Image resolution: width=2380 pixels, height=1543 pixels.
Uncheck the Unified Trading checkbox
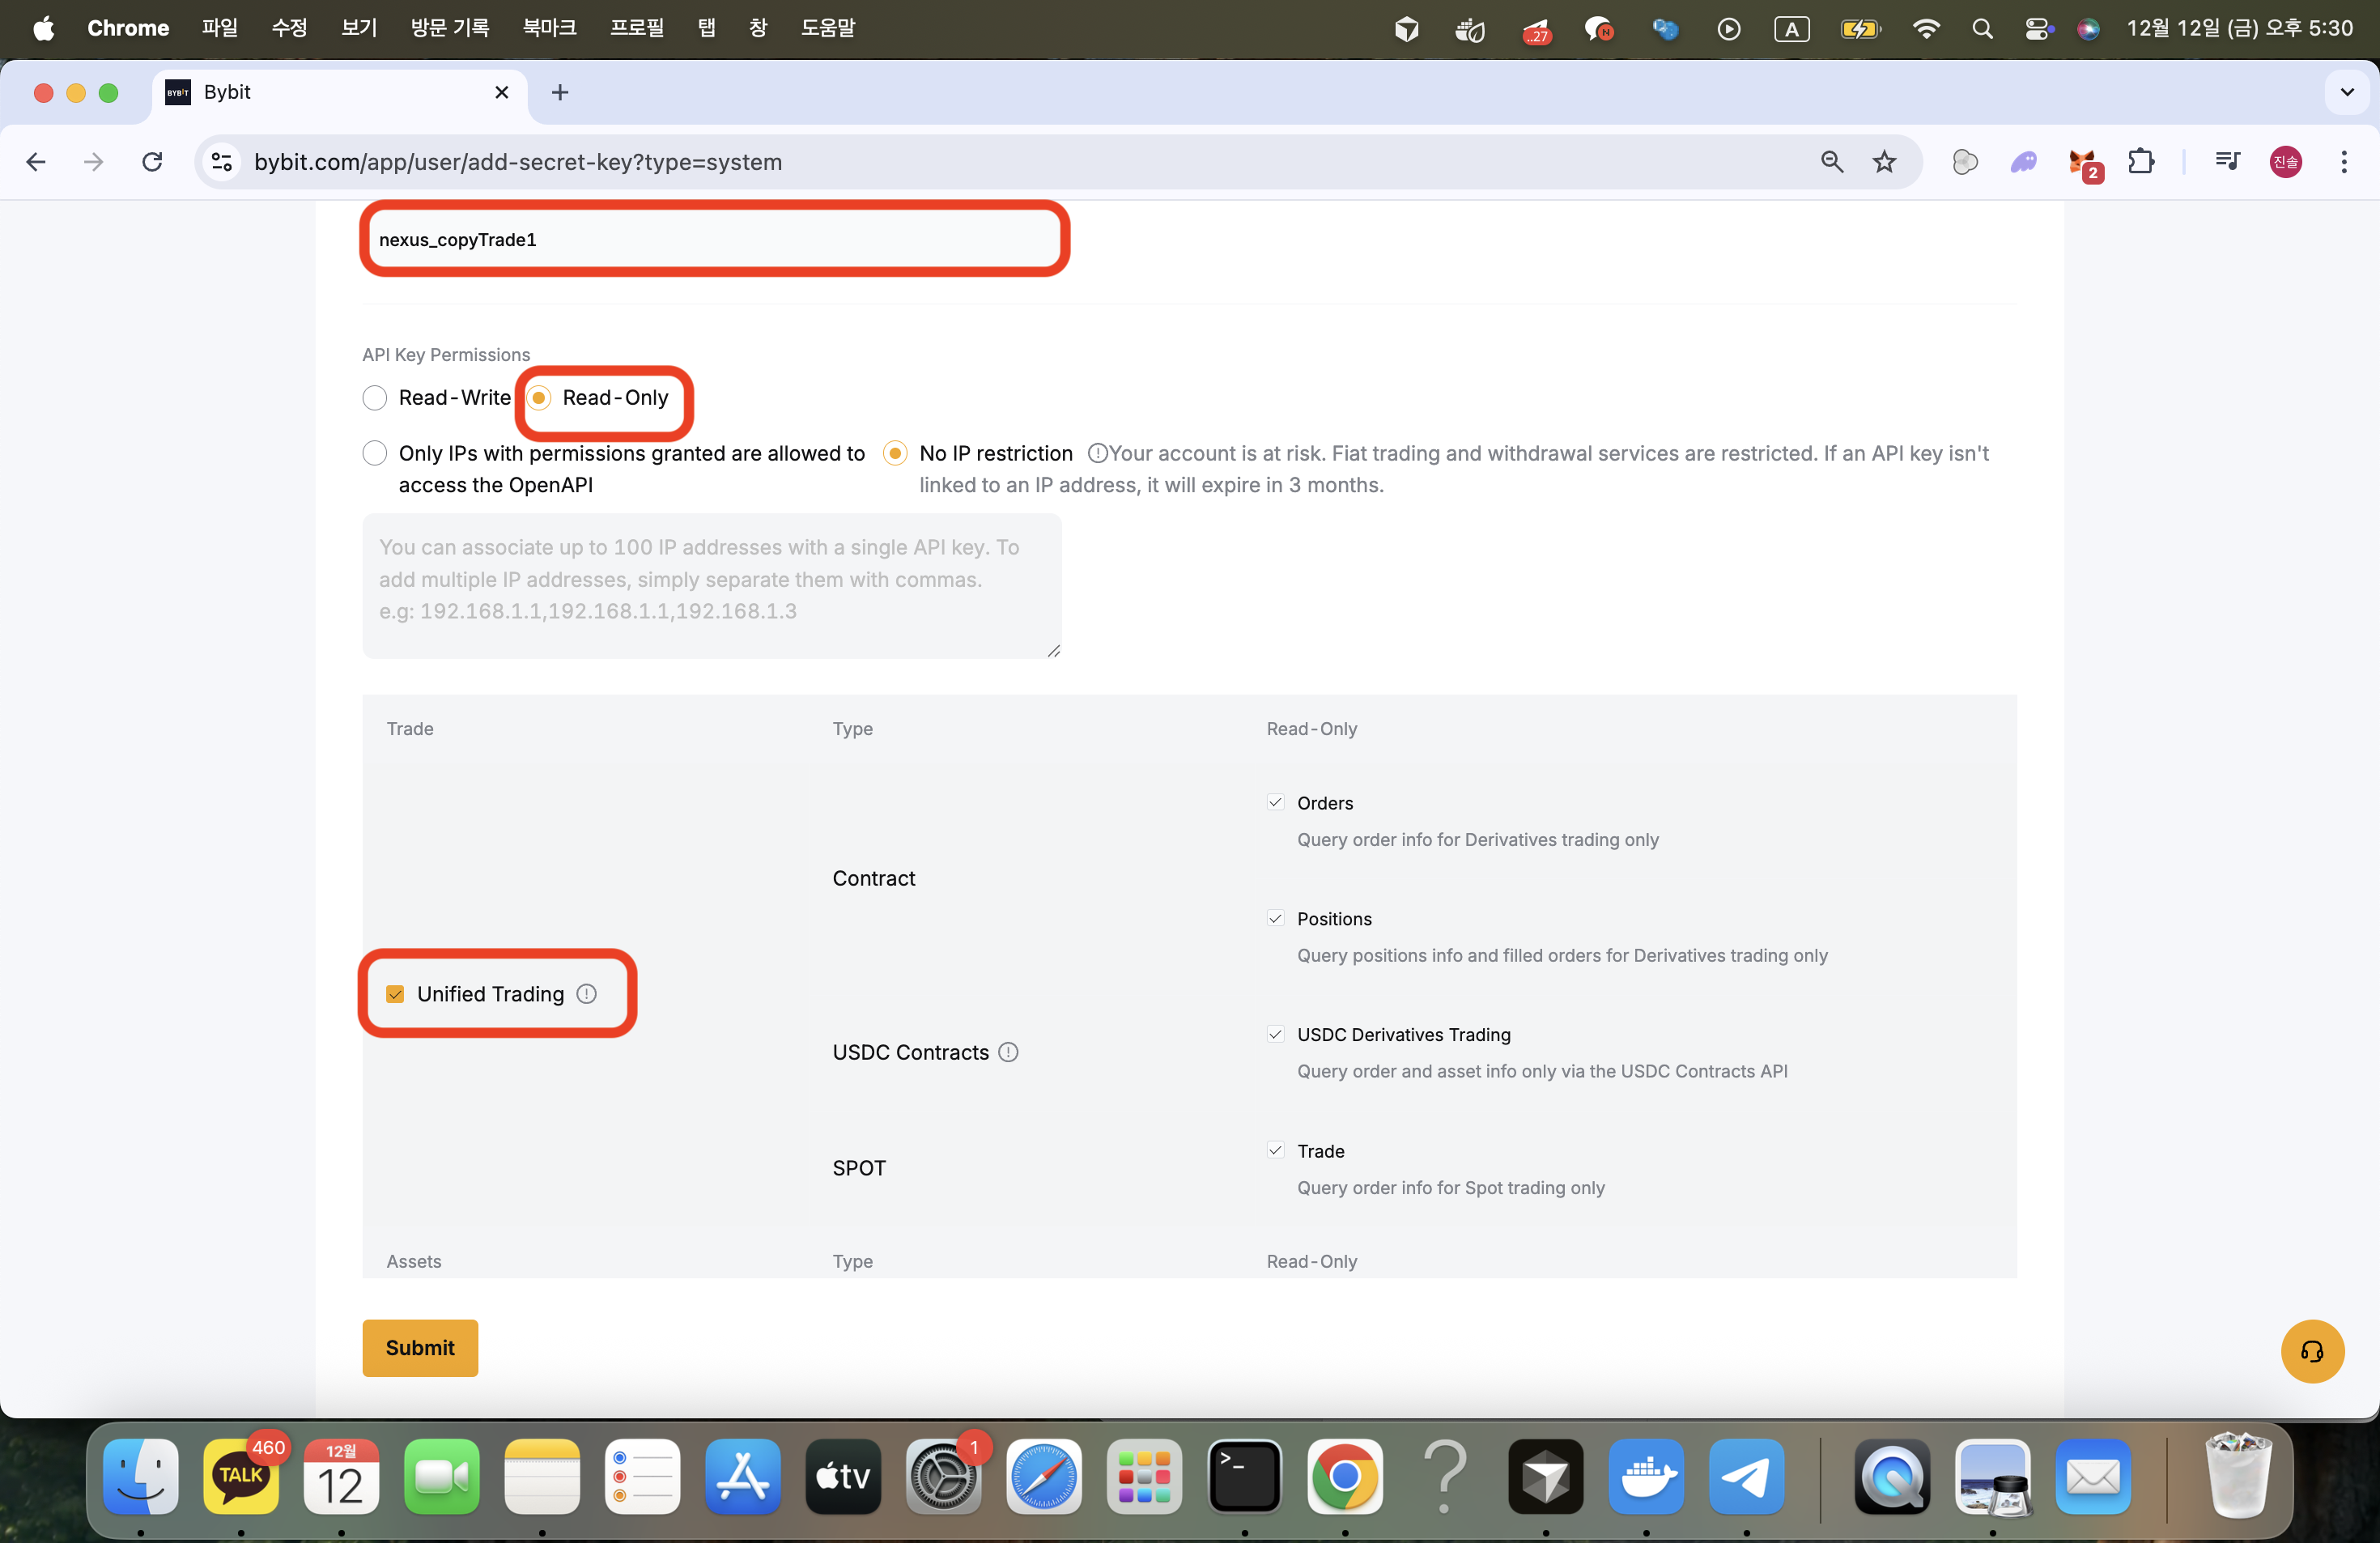coord(395,995)
